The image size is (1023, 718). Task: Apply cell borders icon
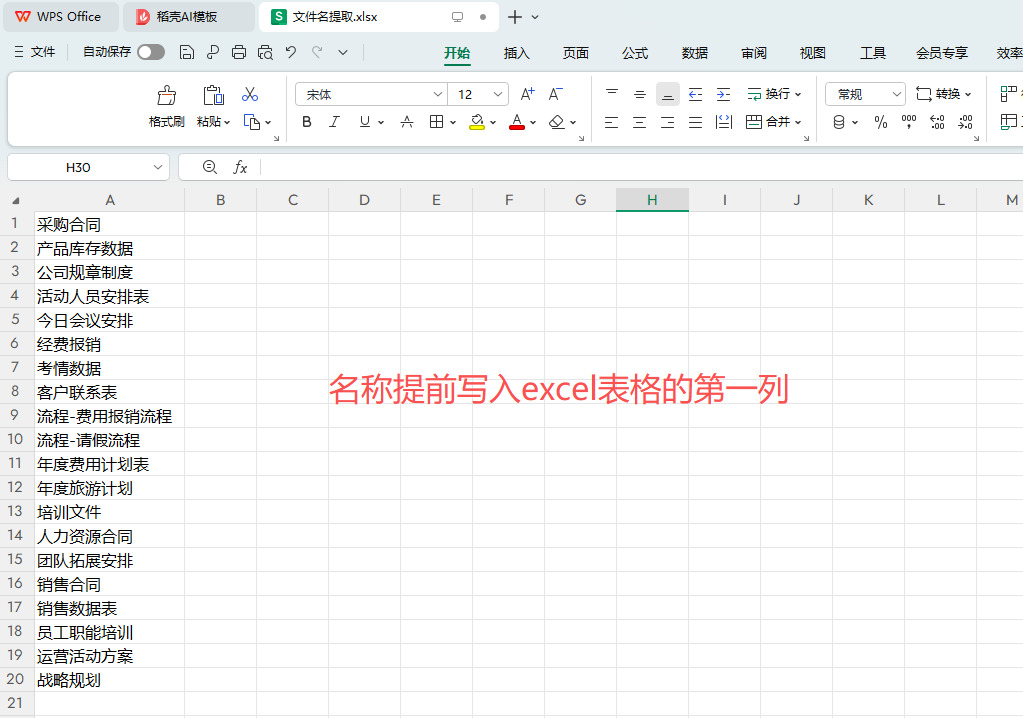[436, 122]
